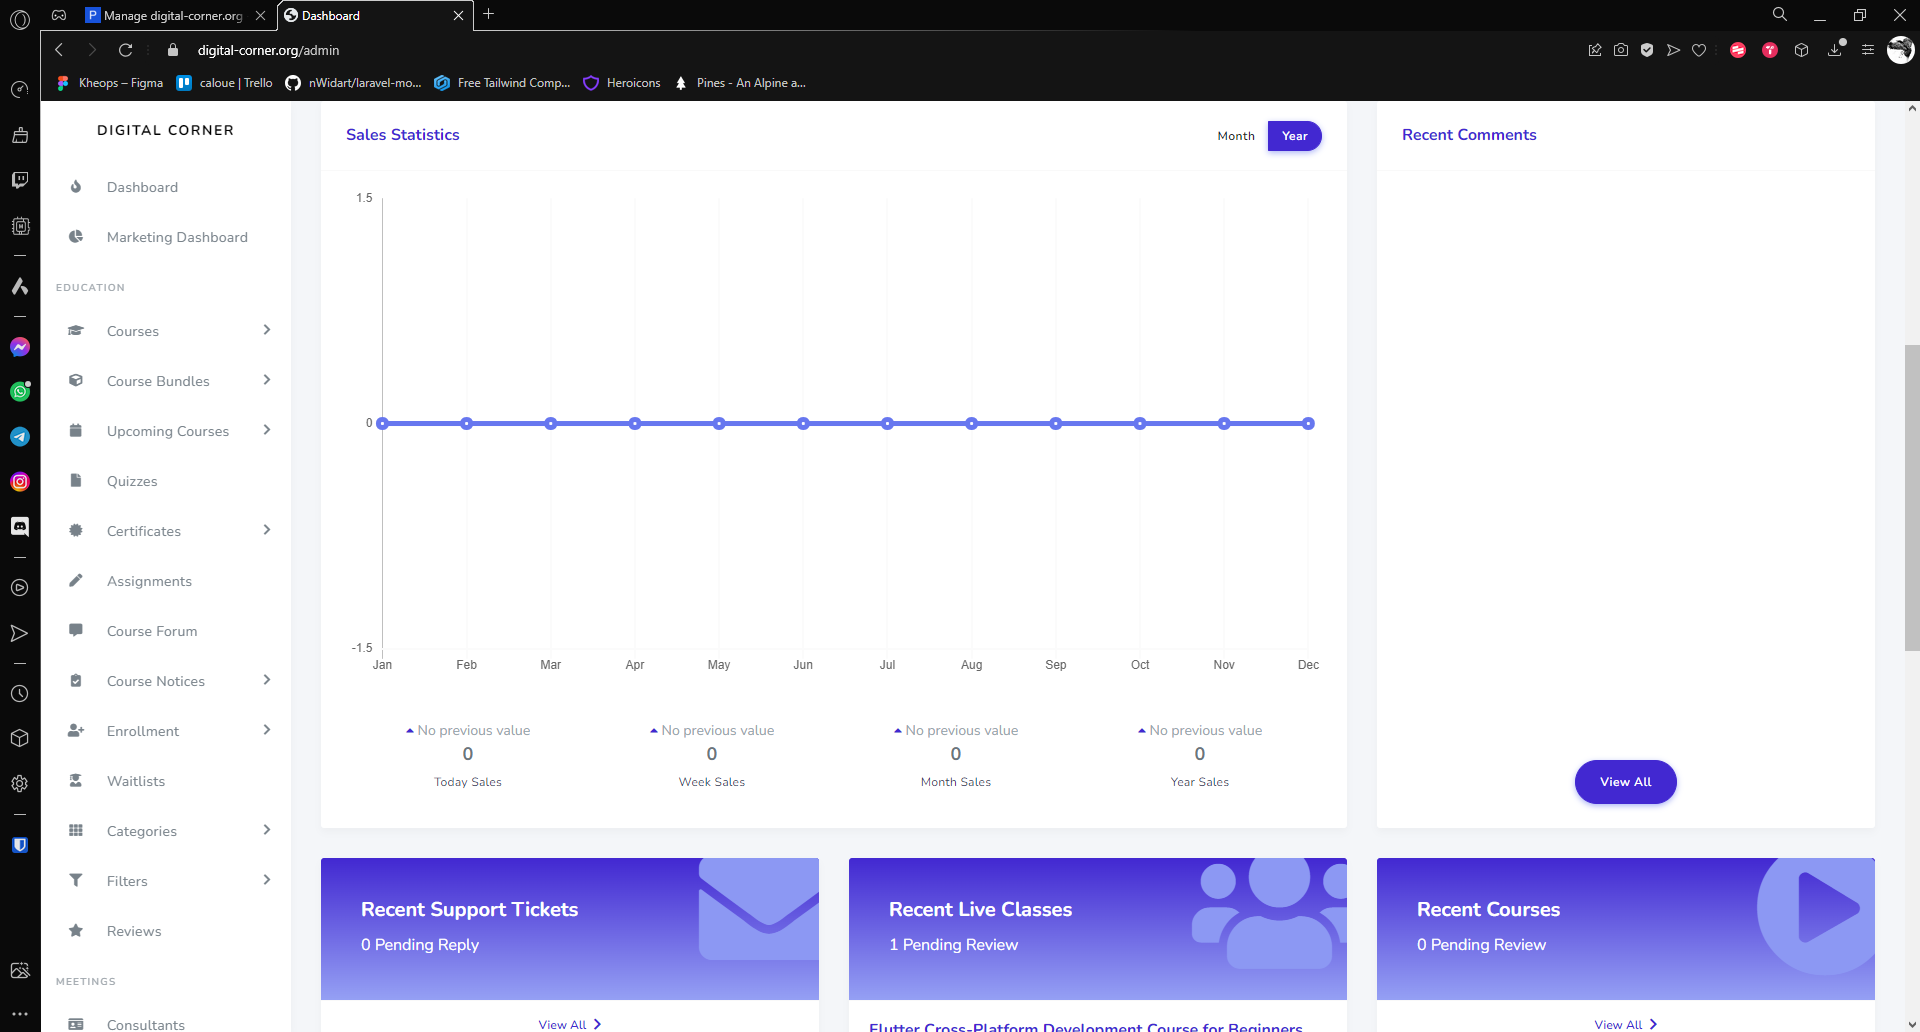Click the Marketing Dashboard pie chart icon
1920x1032 pixels.
pyautogui.click(x=76, y=237)
